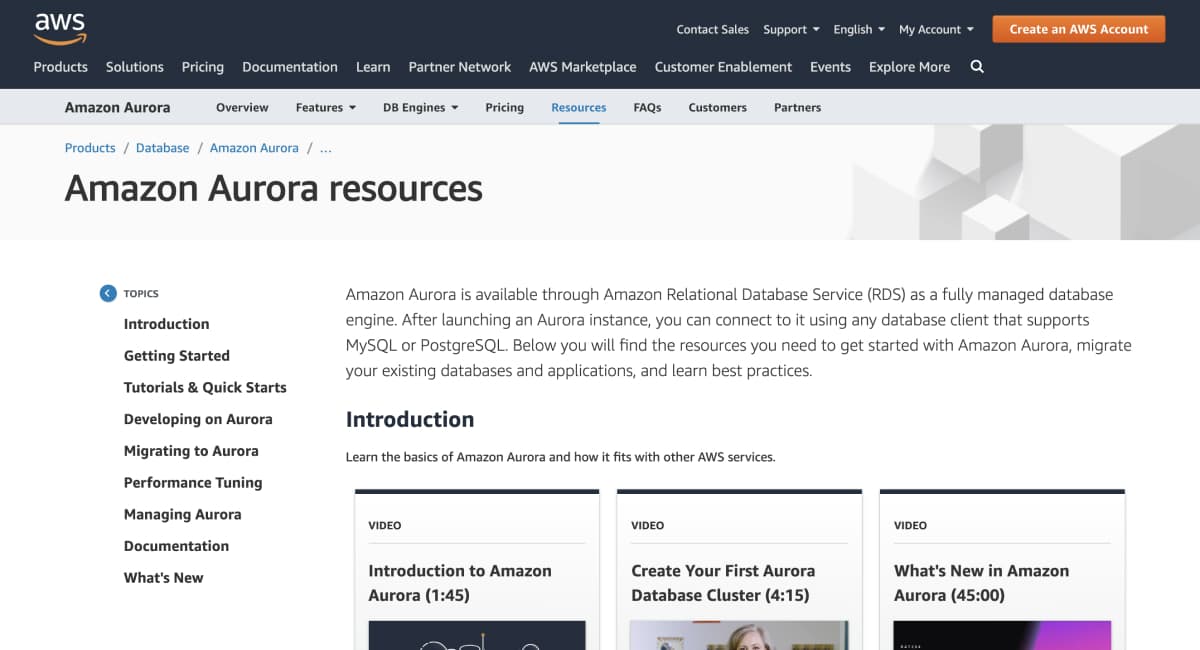Click the Products breadcrumb link
Image resolution: width=1200 pixels, height=650 pixels.
tap(90, 147)
